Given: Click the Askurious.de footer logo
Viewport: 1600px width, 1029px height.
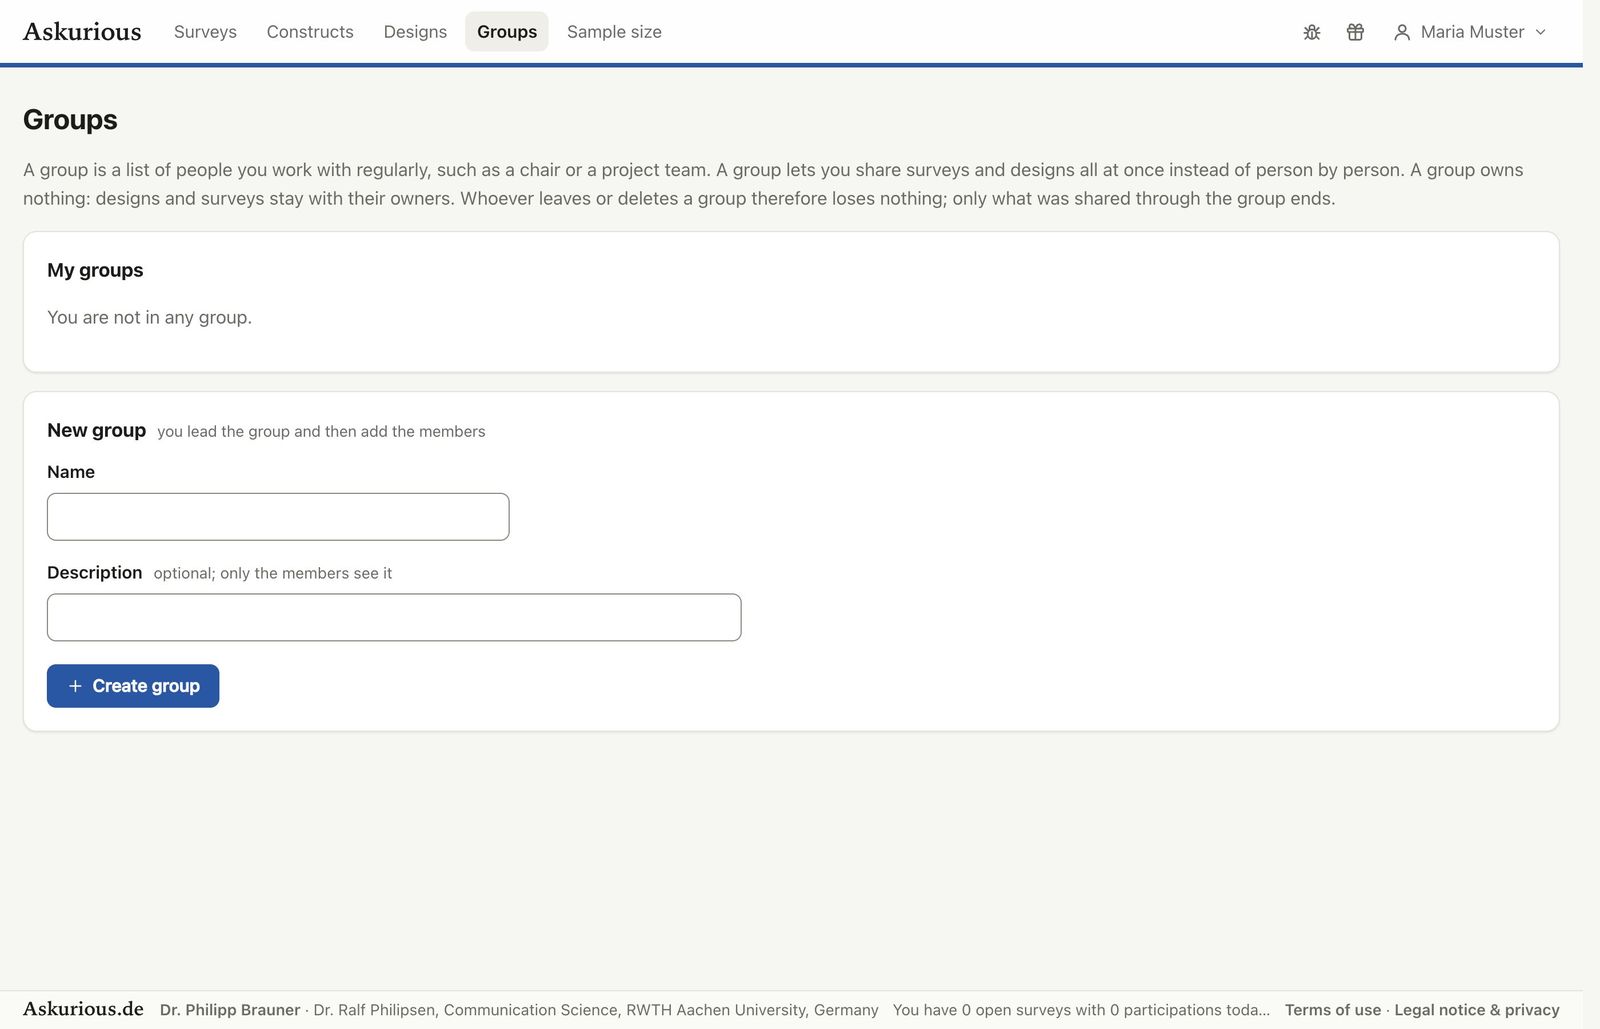Looking at the screenshot, I should click(83, 1009).
